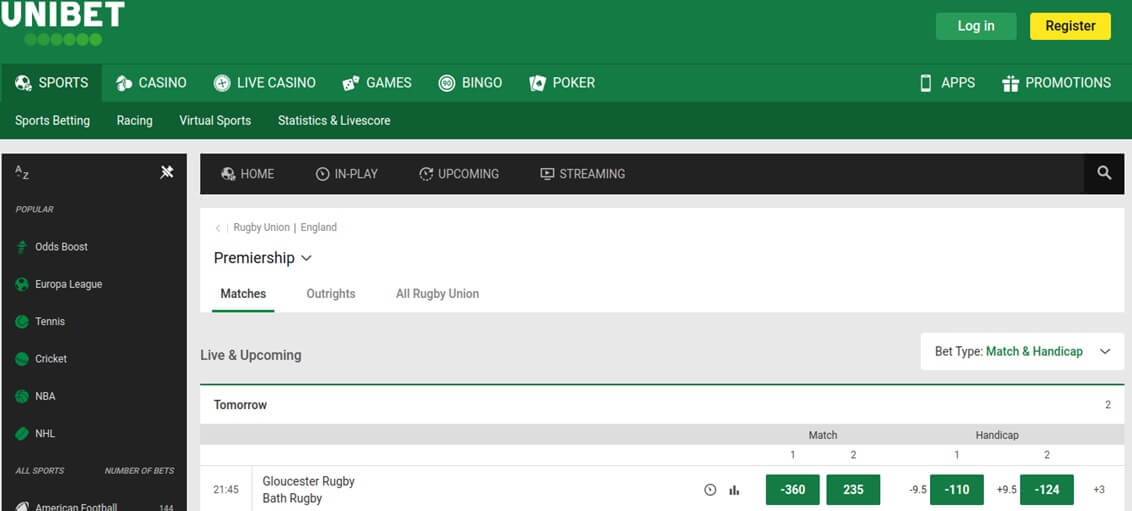The width and height of the screenshot is (1132, 511).
Task: Click the Upcoming refresh-clock icon
Action: pyautogui.click(x=426, y=174)
